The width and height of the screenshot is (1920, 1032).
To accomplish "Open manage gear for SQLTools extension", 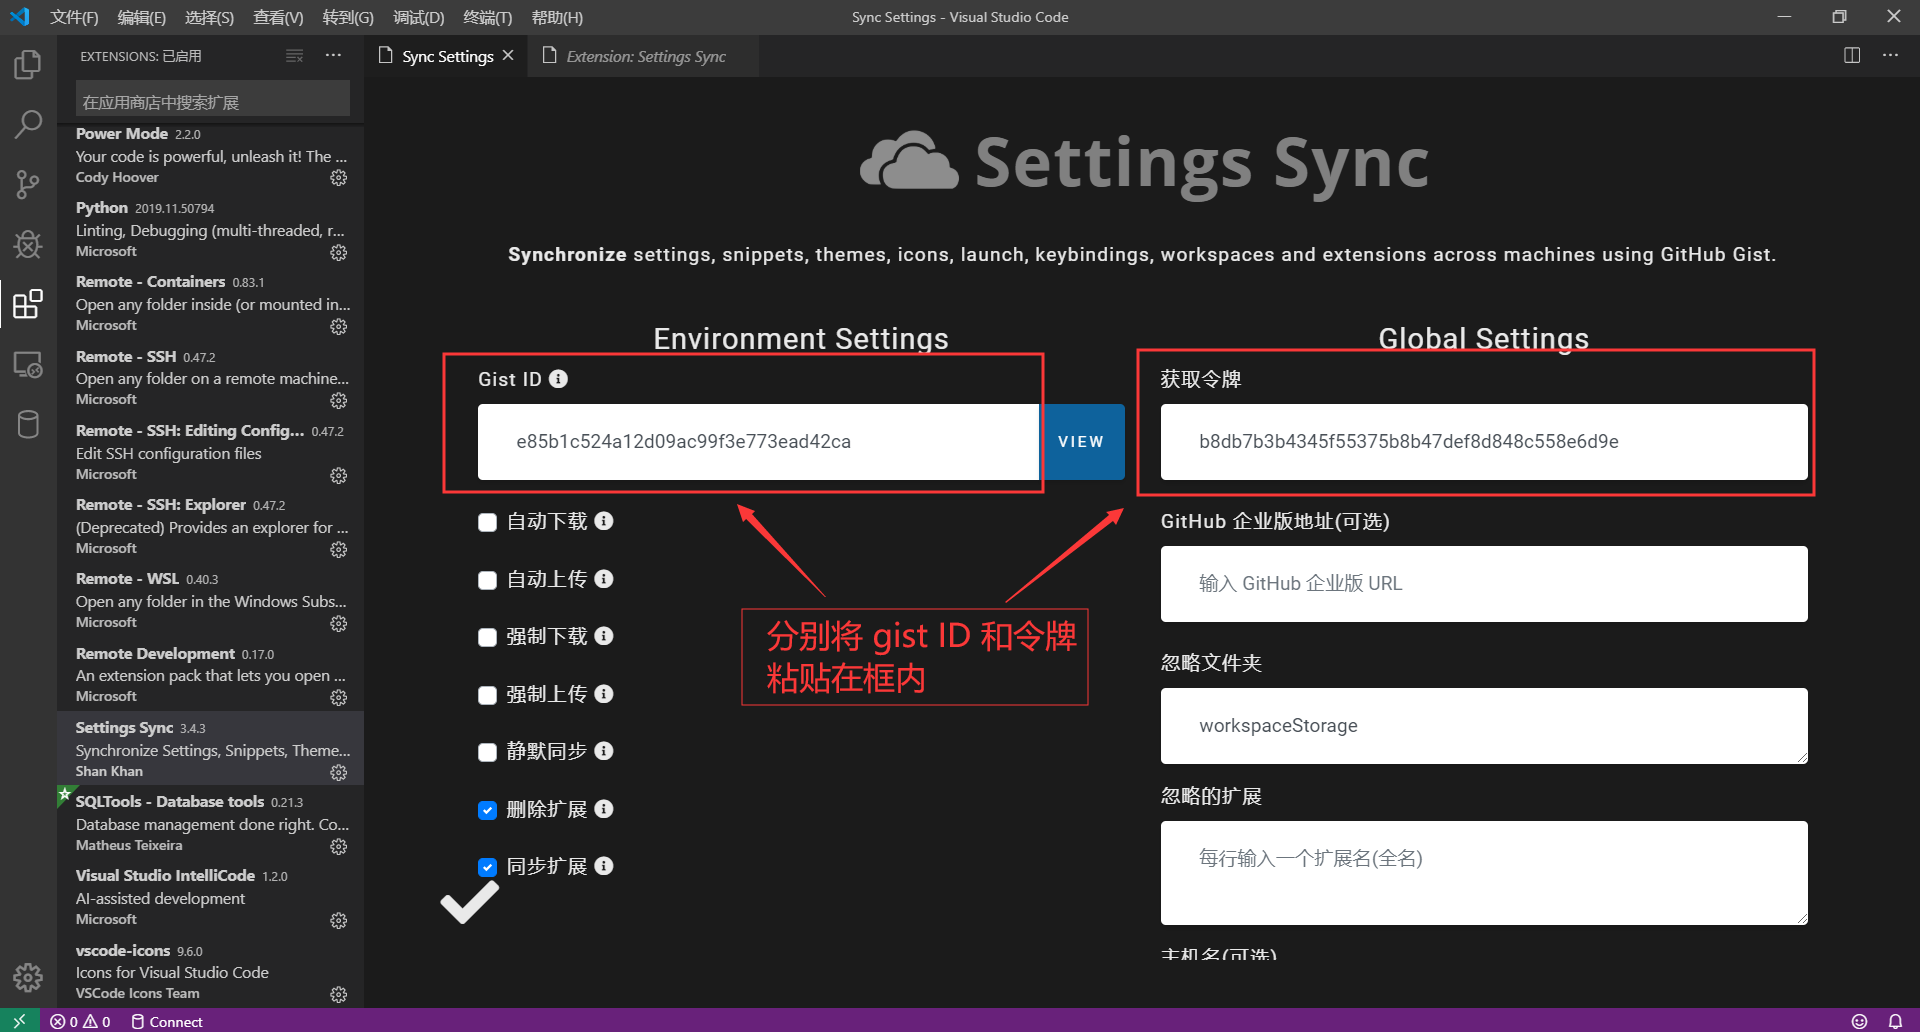I will tap(339, 847).
